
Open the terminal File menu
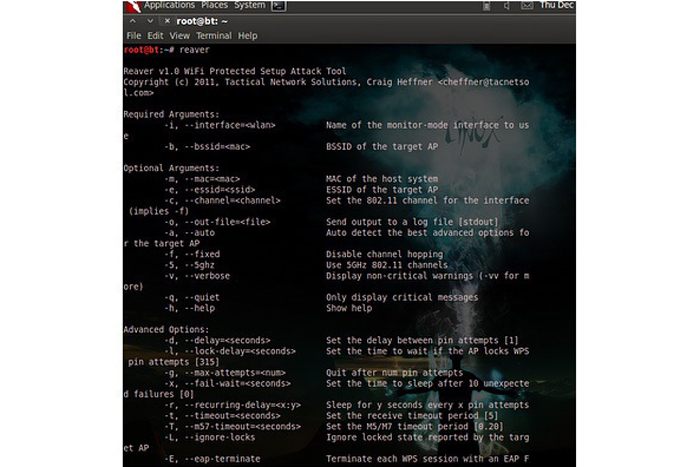click(133, 36)
